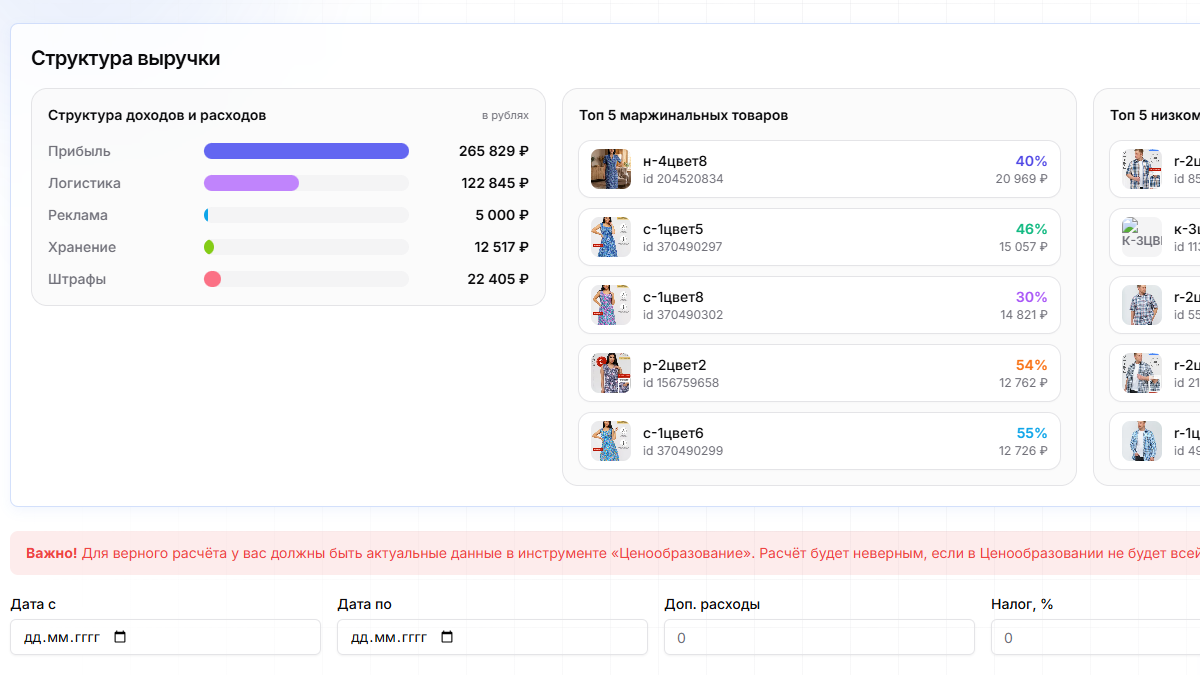Open the calendar picker in Дата с field
Screen dimensions: 1200x675
(121, 637)
